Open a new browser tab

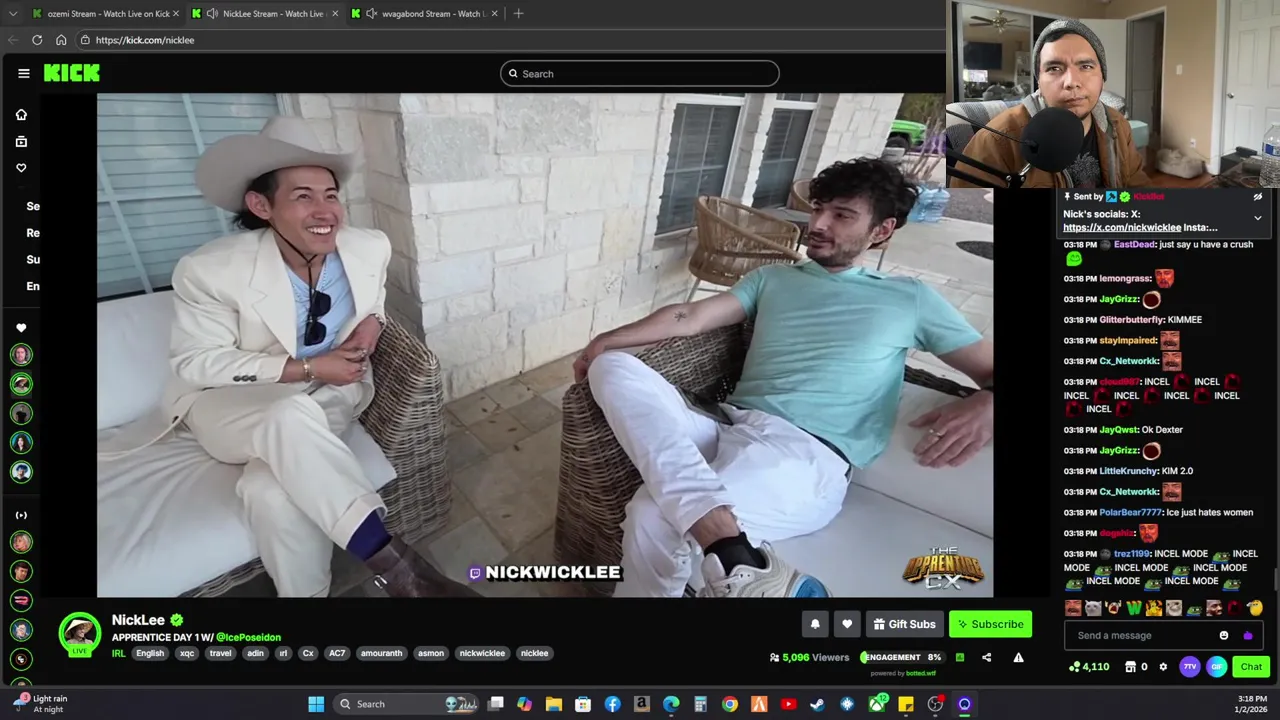point(518,13)
